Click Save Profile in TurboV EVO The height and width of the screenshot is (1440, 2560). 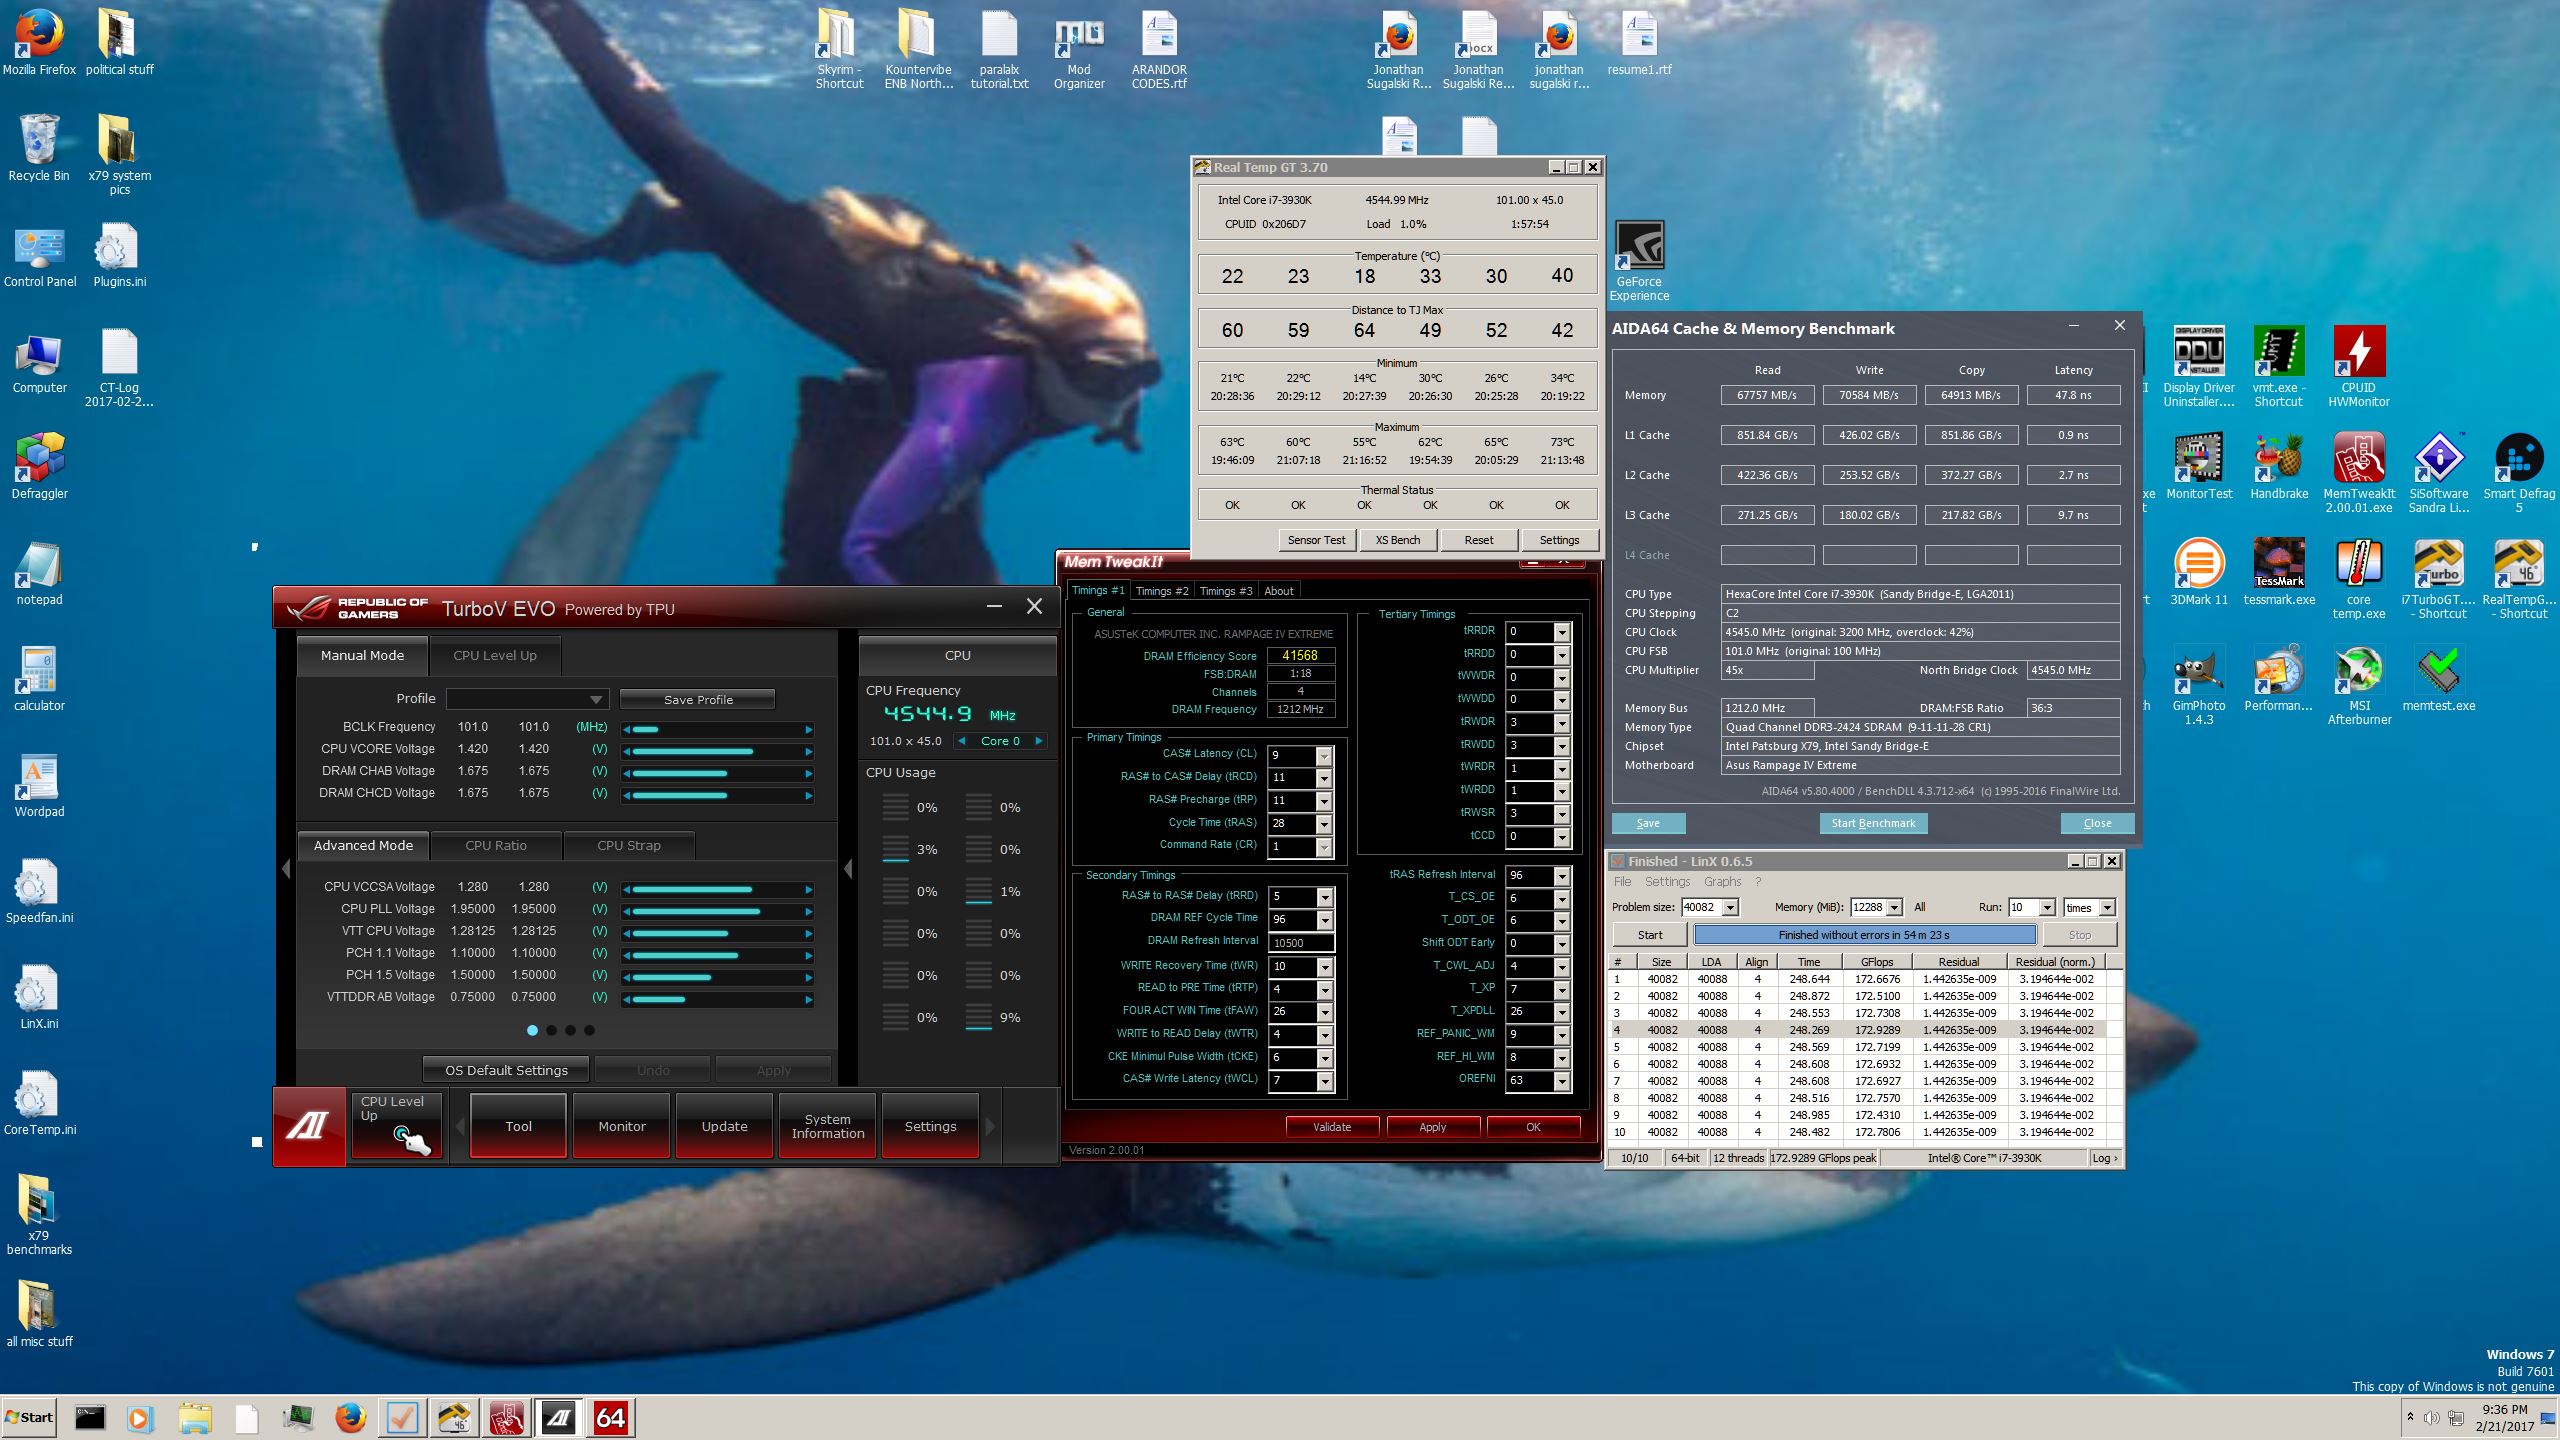point(698,700)
